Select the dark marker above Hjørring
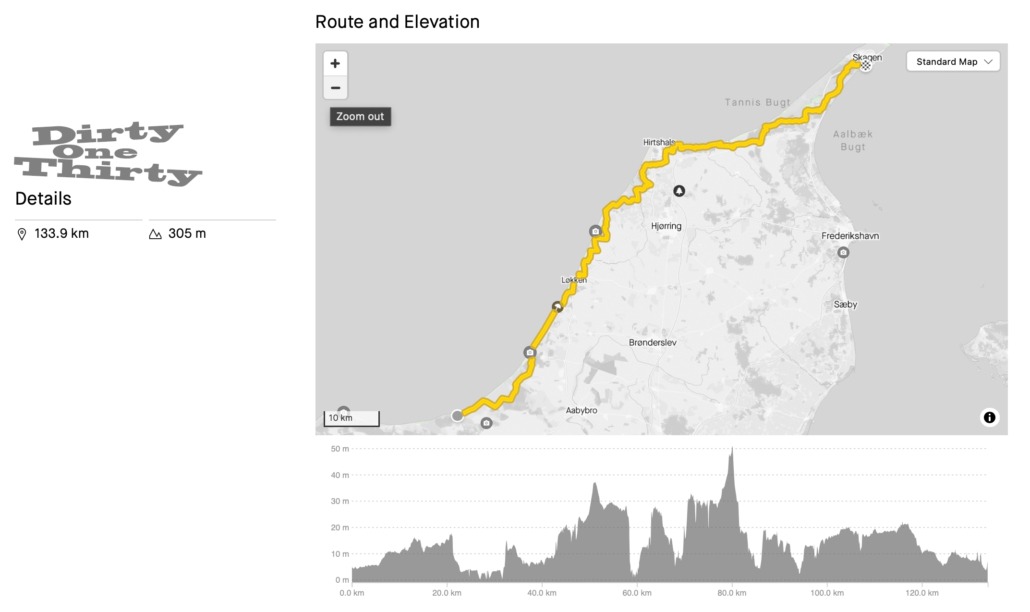1030x612 pixels. (x=679, y=190)
